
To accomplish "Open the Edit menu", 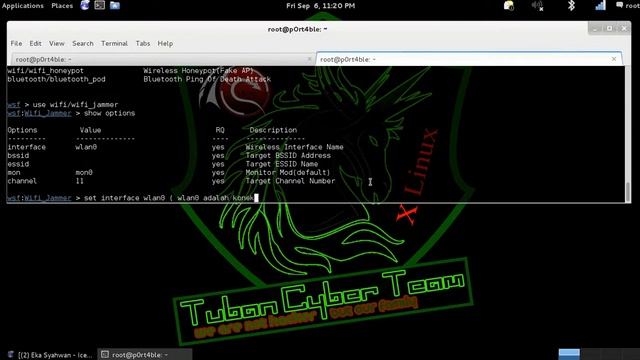I will 36,43.
